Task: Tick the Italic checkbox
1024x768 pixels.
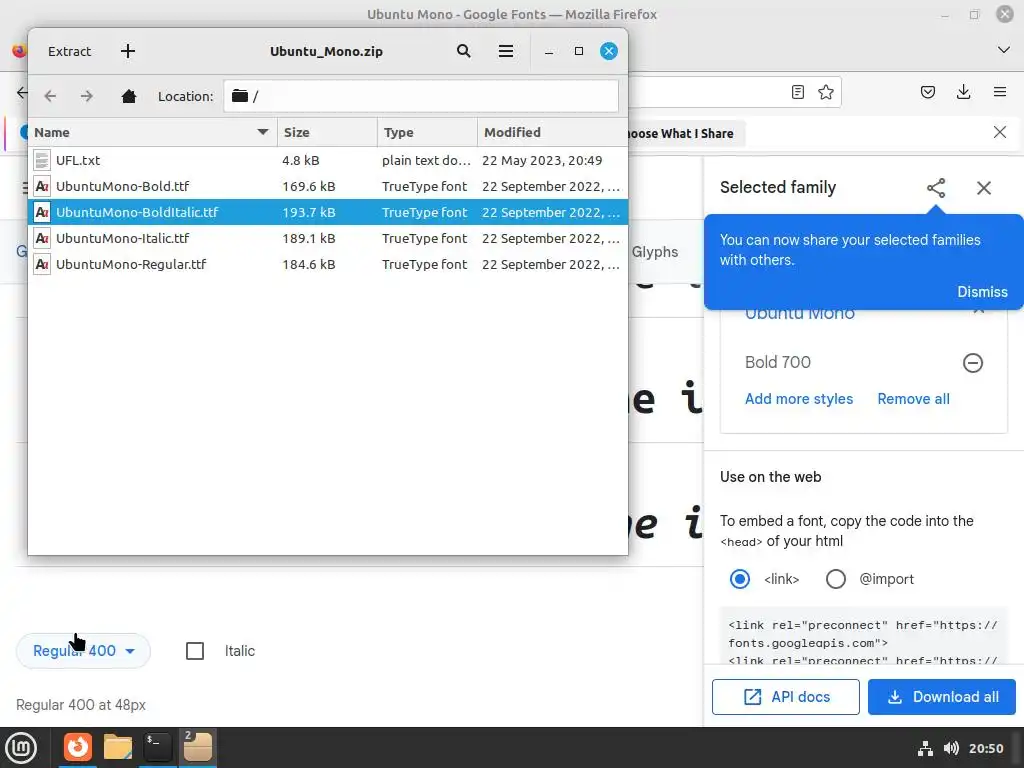Action: pyautogui.click(x=195, y=651)
